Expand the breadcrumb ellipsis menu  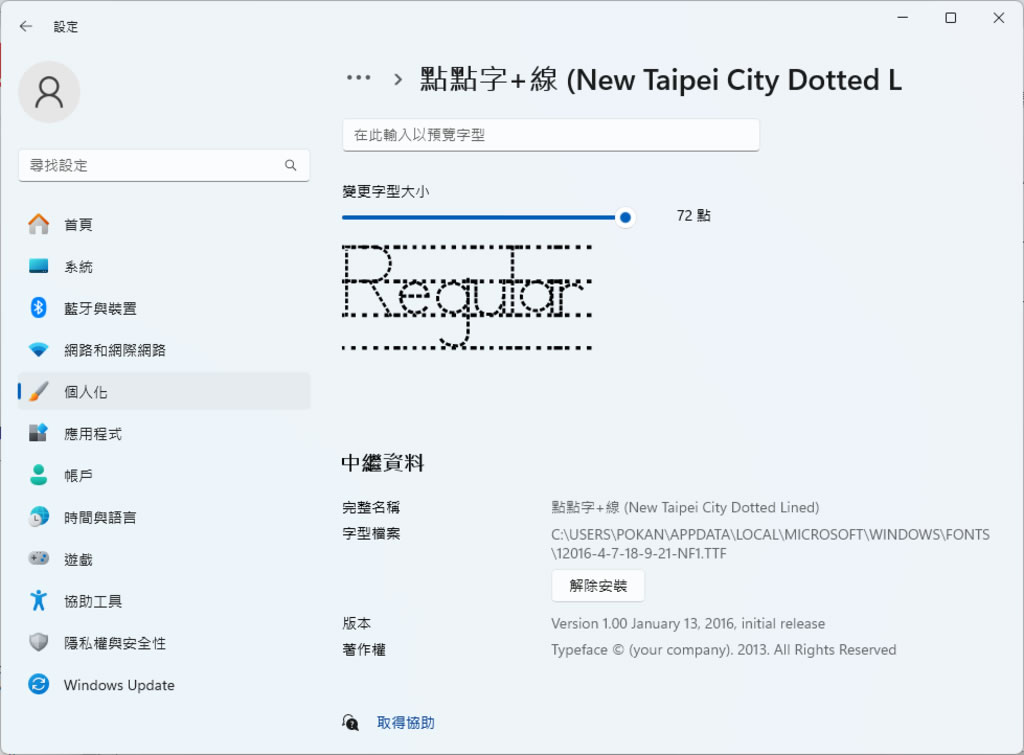[358, 79]
